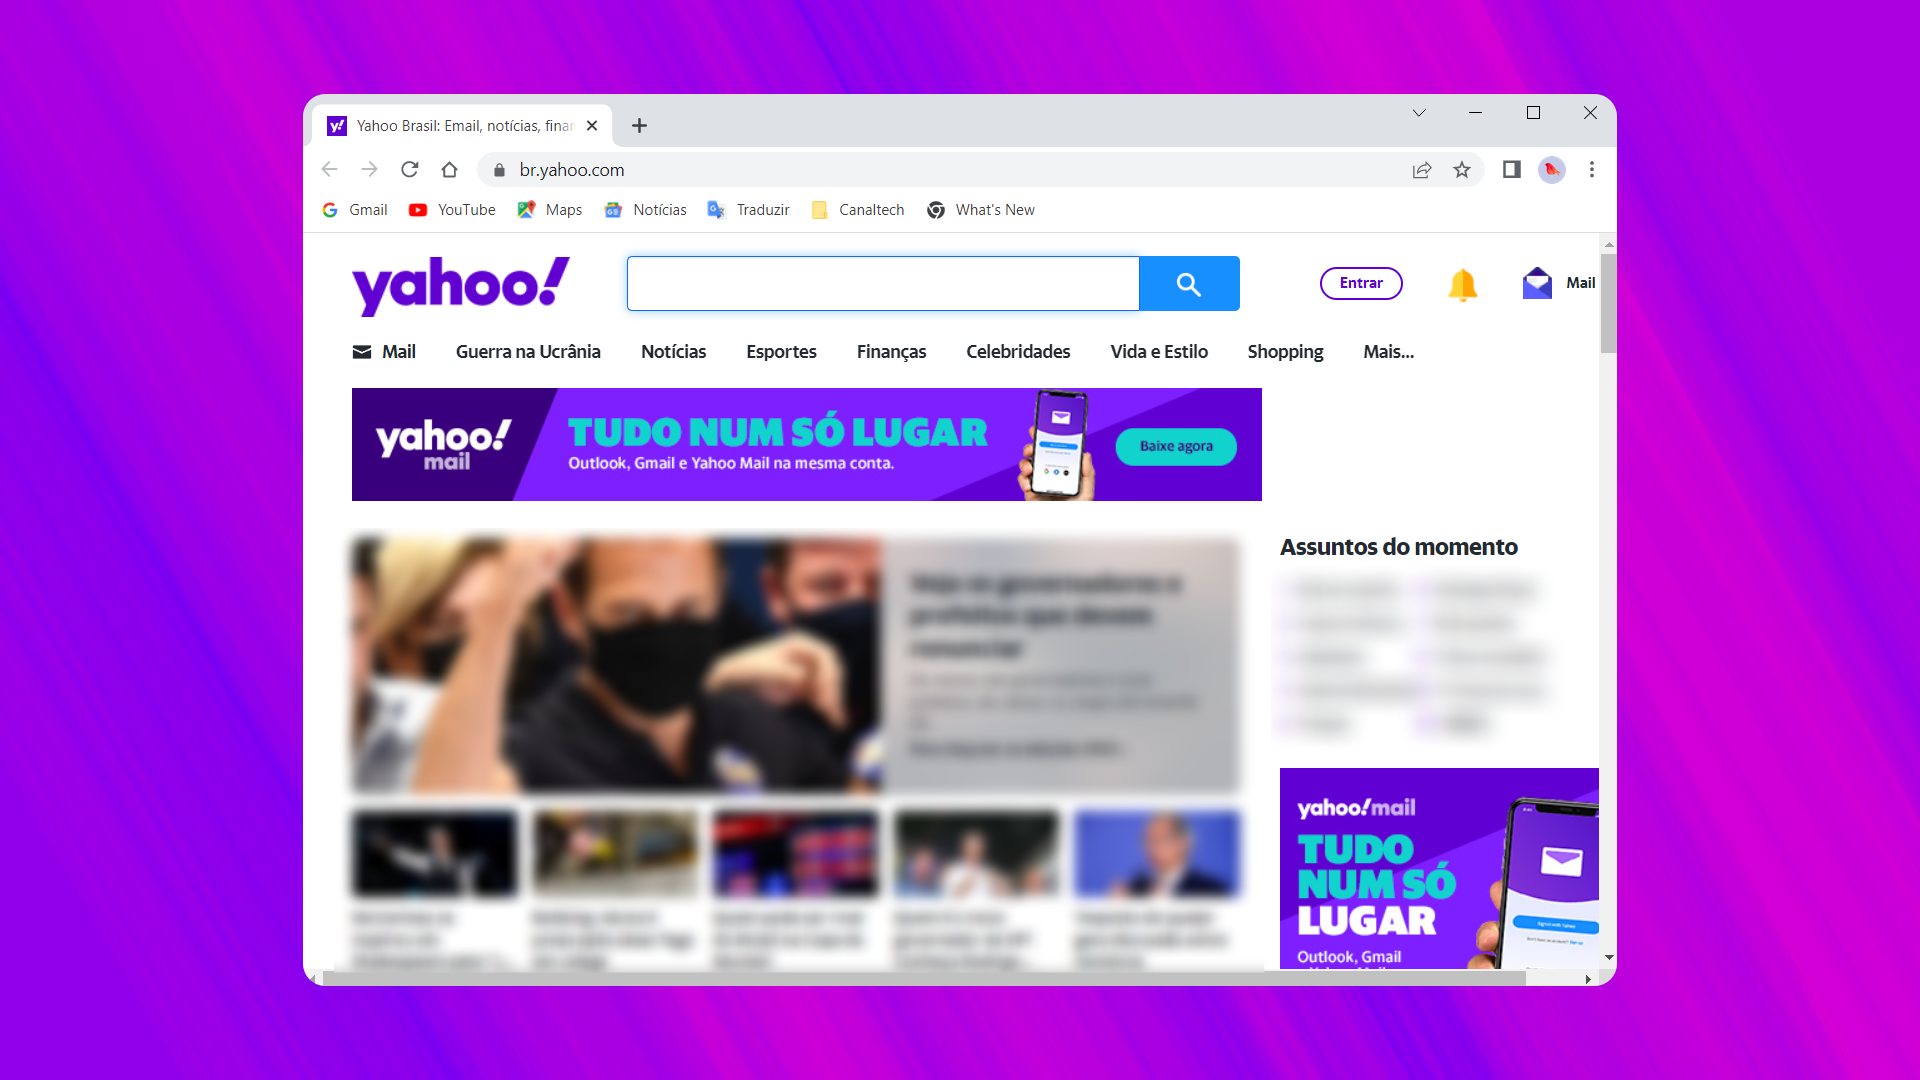1920x1080 pixels.
Task: Select the Esportes navigation tab
Action: click(779, 351)
